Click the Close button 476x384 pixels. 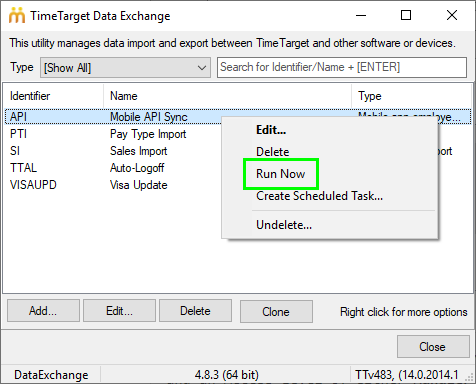coord(433,347)
